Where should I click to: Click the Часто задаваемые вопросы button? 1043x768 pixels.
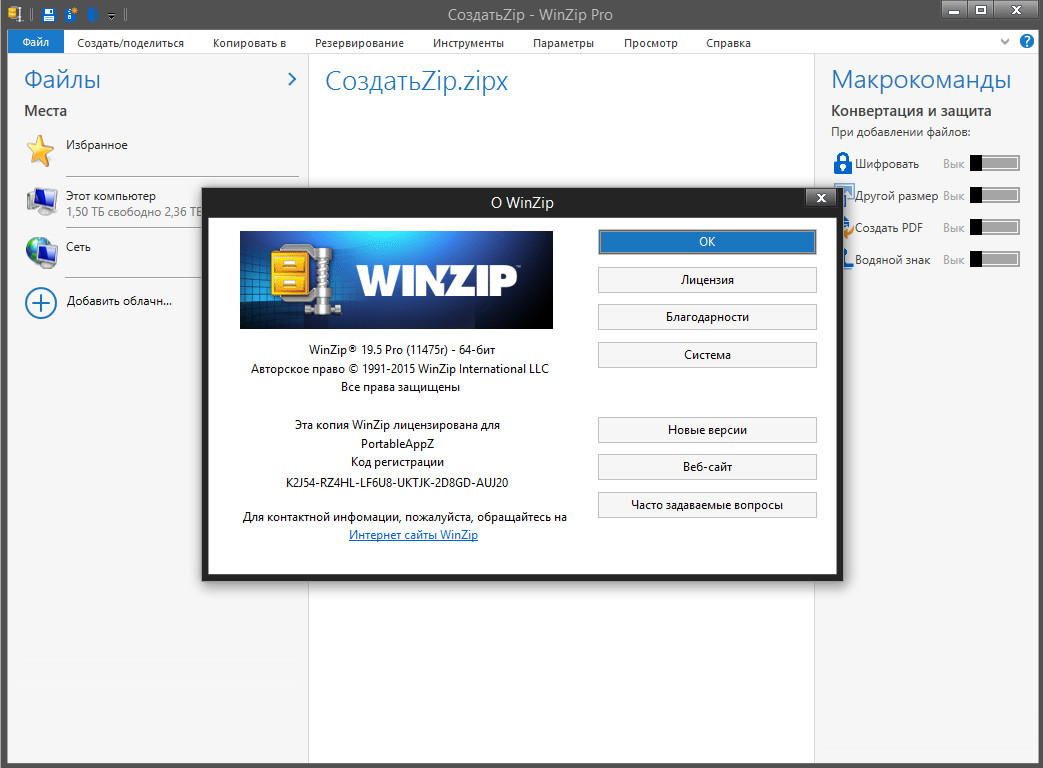coord(707,505)
